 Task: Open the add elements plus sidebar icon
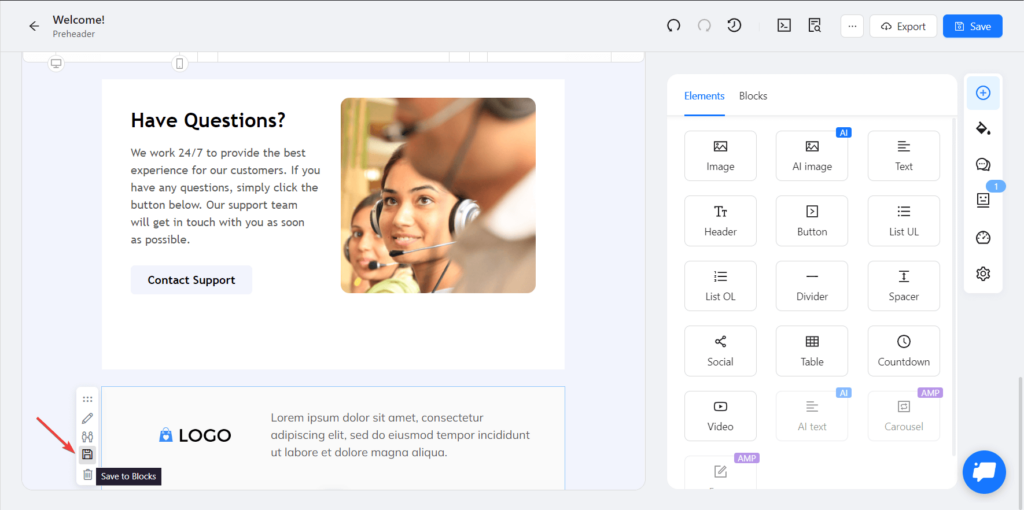(983, 93)
